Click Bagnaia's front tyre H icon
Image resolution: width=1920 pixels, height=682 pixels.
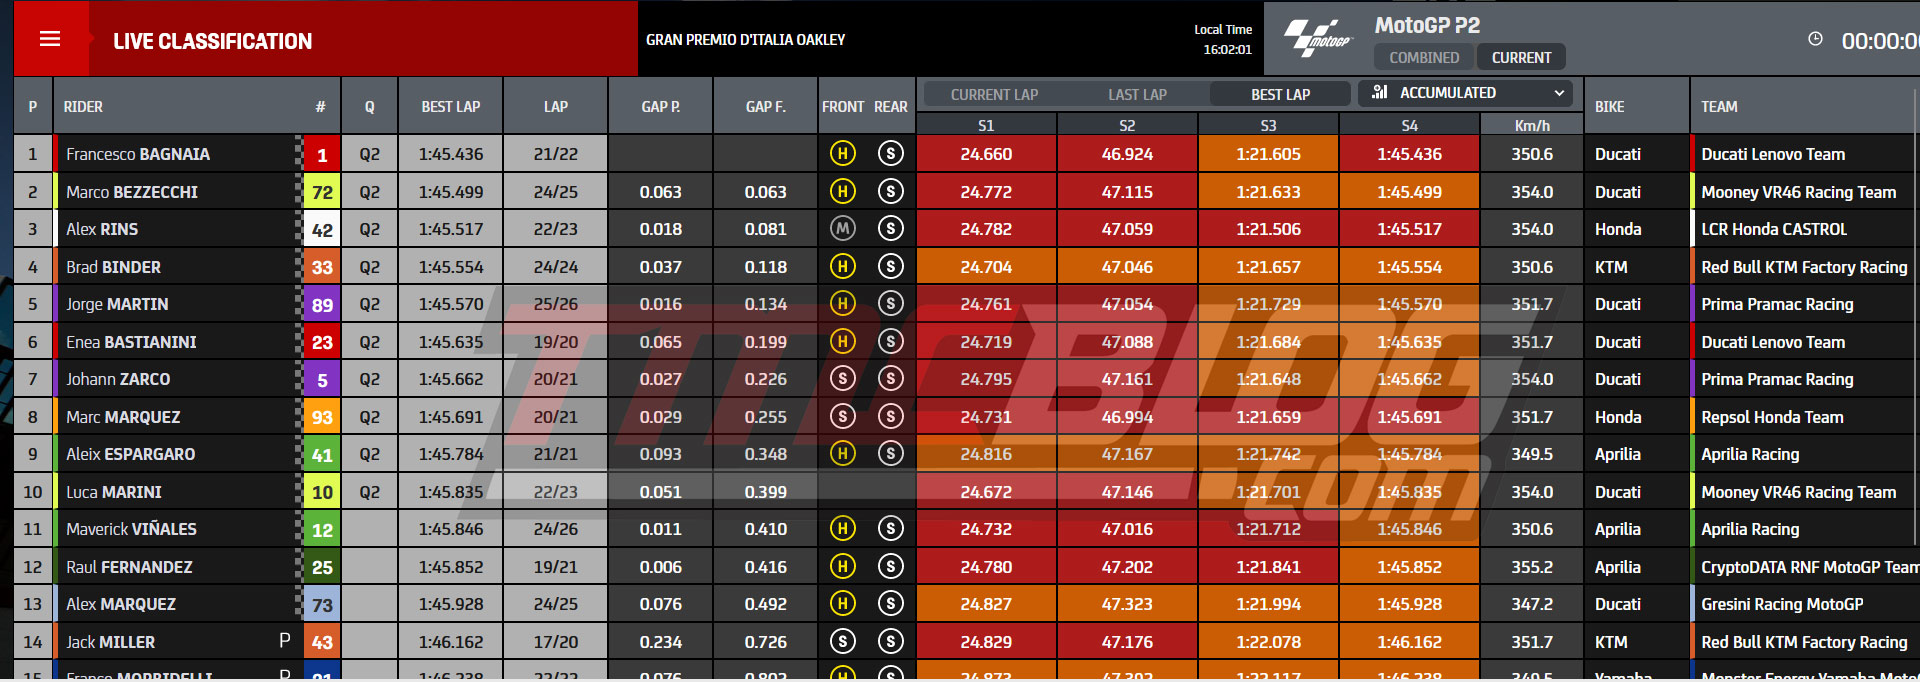pos(843,153)
